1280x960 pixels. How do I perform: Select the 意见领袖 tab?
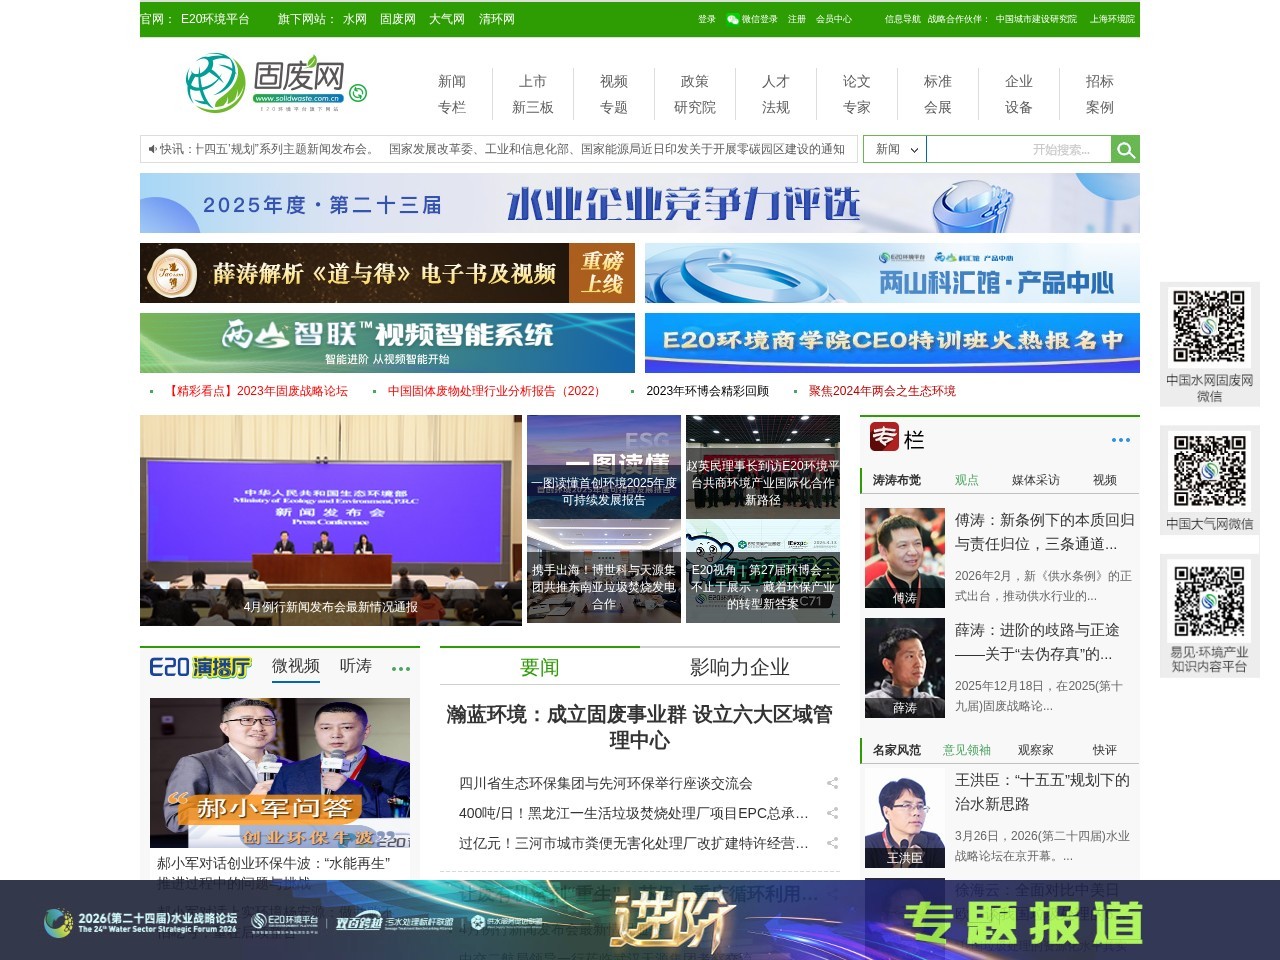pyautogui.click(x=967, y=750)
